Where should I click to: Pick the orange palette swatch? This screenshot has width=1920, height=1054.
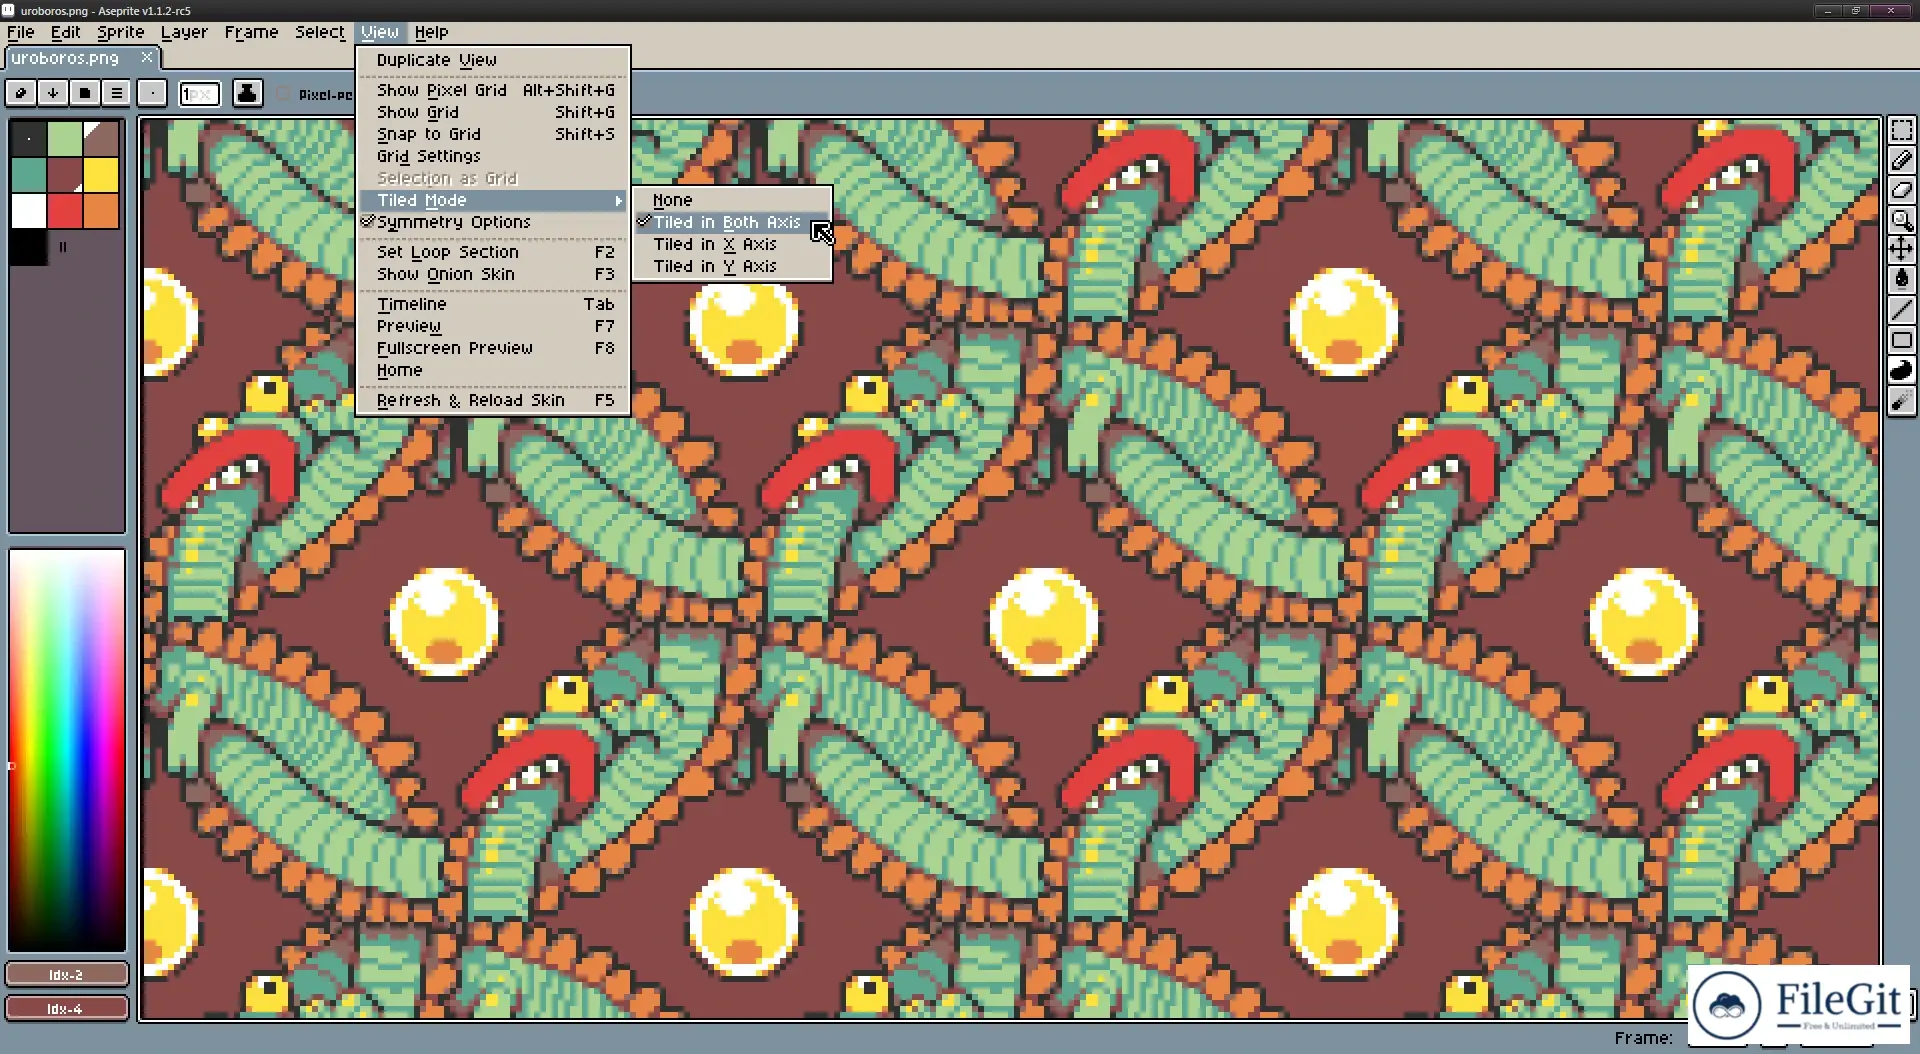point(101,211)
